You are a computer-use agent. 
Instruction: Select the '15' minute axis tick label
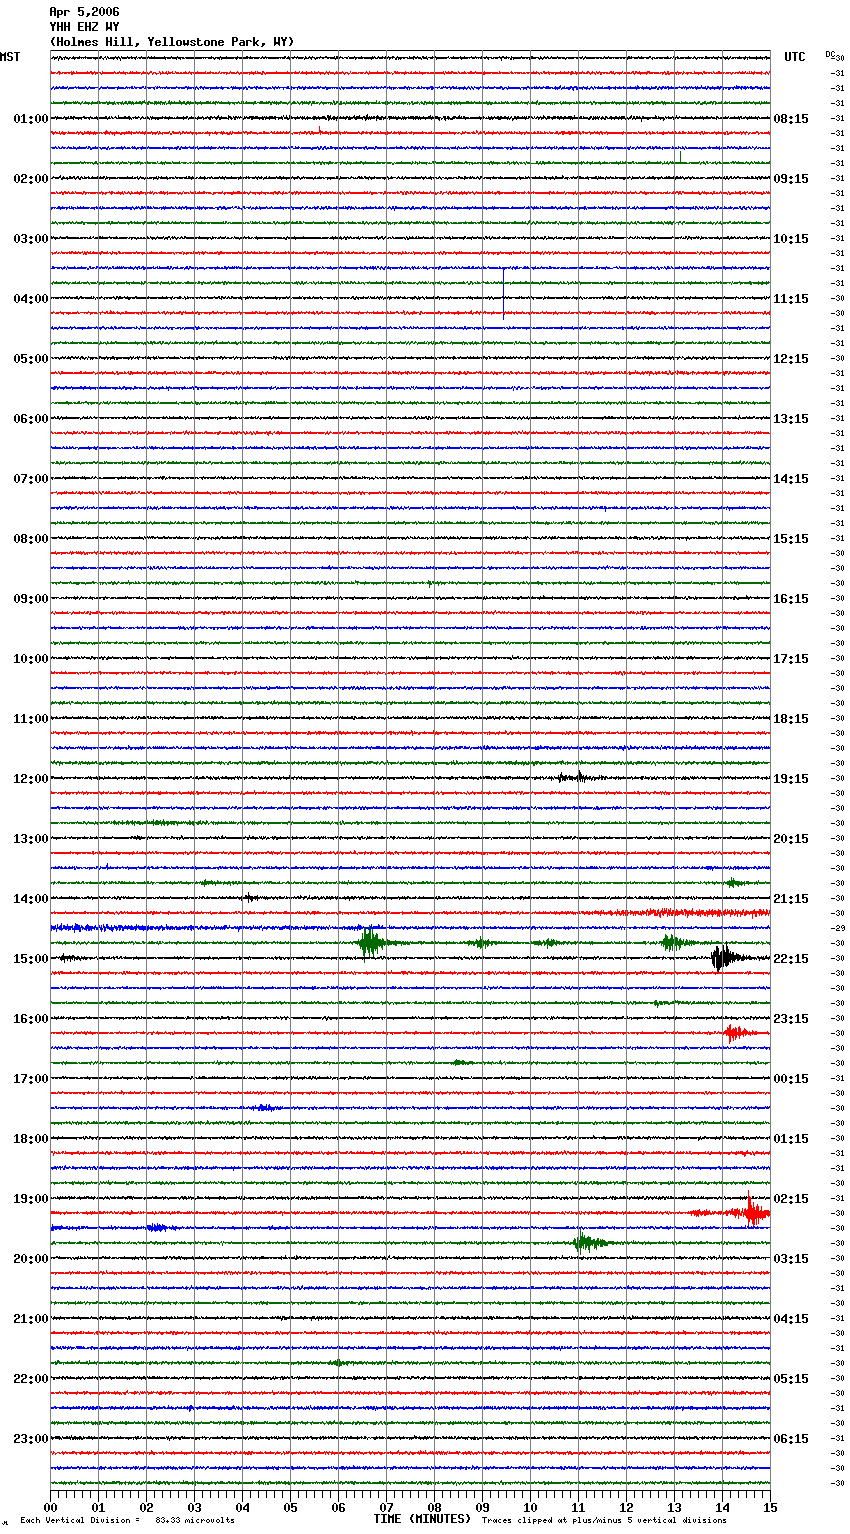tap(770, 1507)
